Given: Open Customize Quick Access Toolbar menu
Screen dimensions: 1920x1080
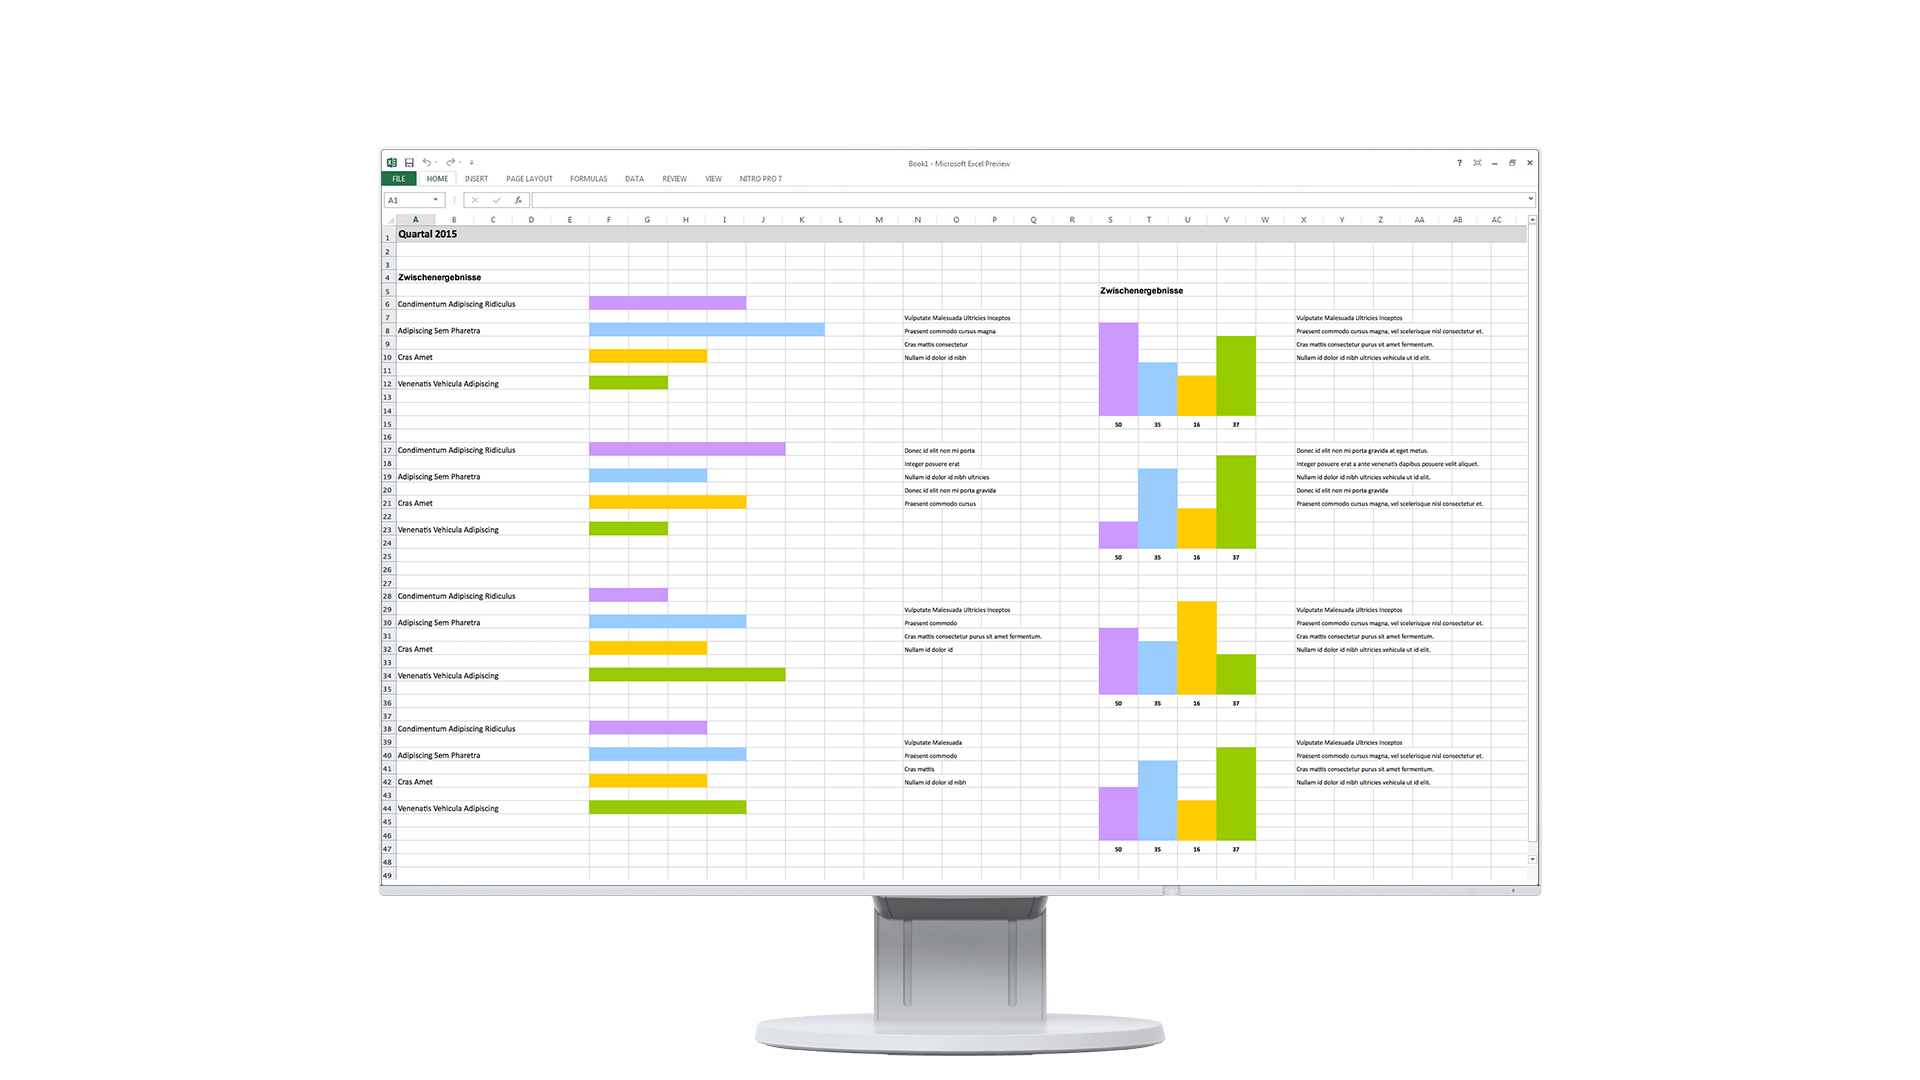Looking at the screenshot, I should (472, 162).
